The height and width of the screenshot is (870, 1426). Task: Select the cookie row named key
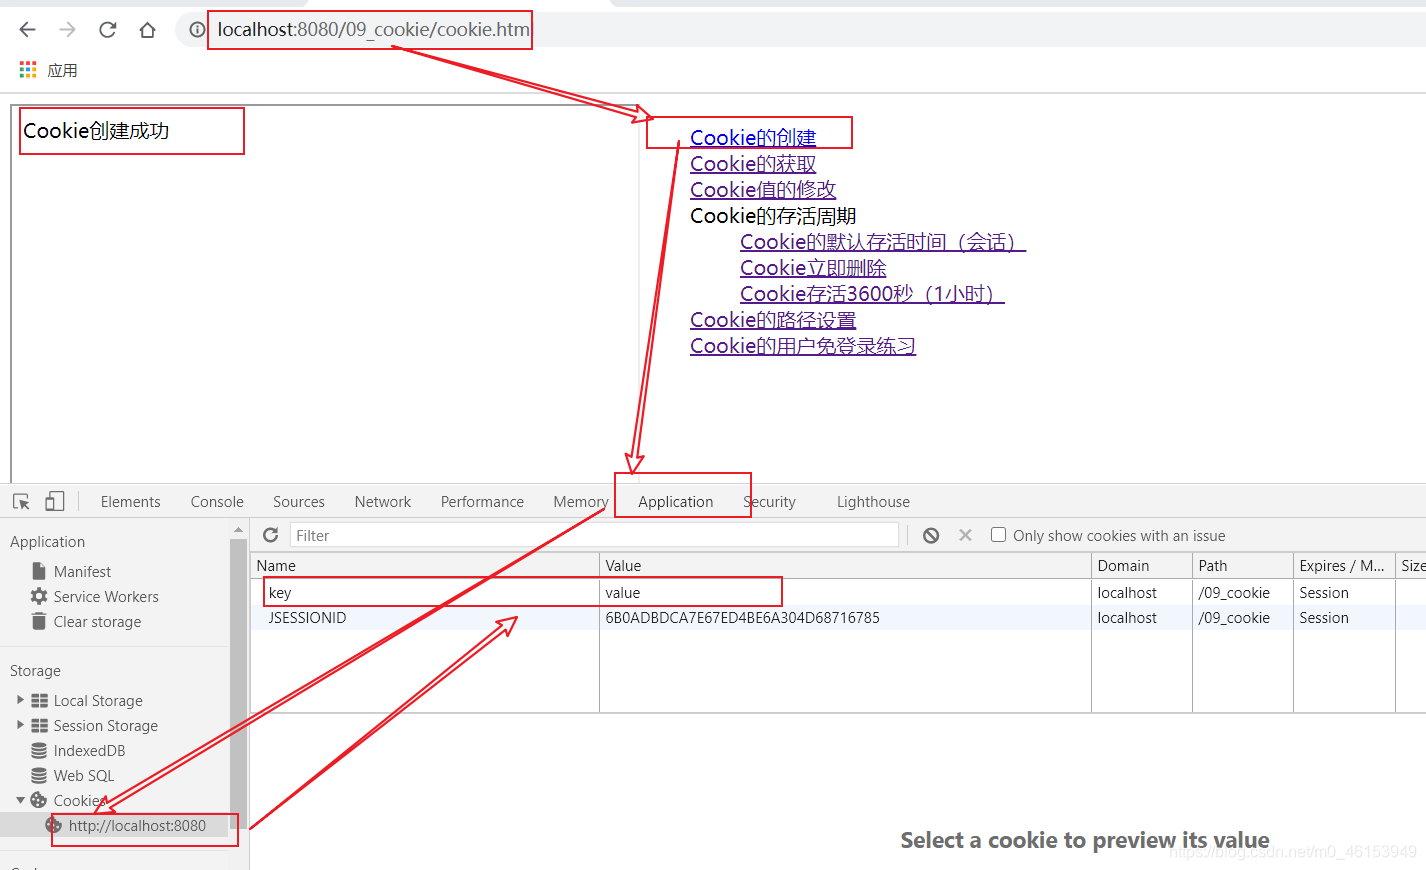tap(838, 592)
